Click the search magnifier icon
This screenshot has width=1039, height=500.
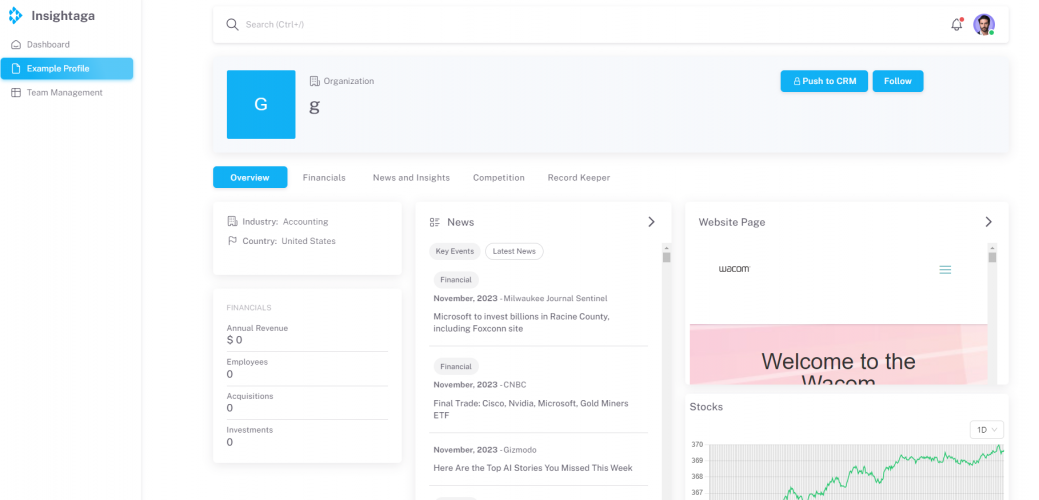(x=232, y=25)
